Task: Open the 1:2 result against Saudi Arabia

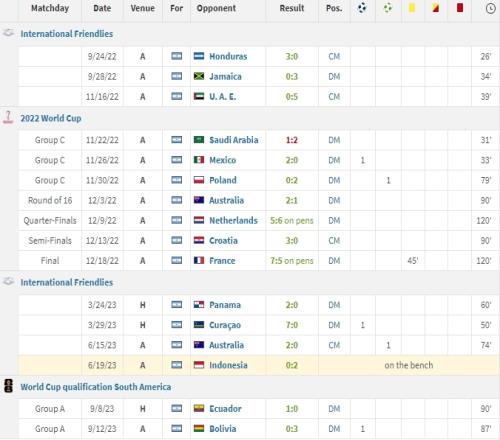Action: tap(292, 140)
